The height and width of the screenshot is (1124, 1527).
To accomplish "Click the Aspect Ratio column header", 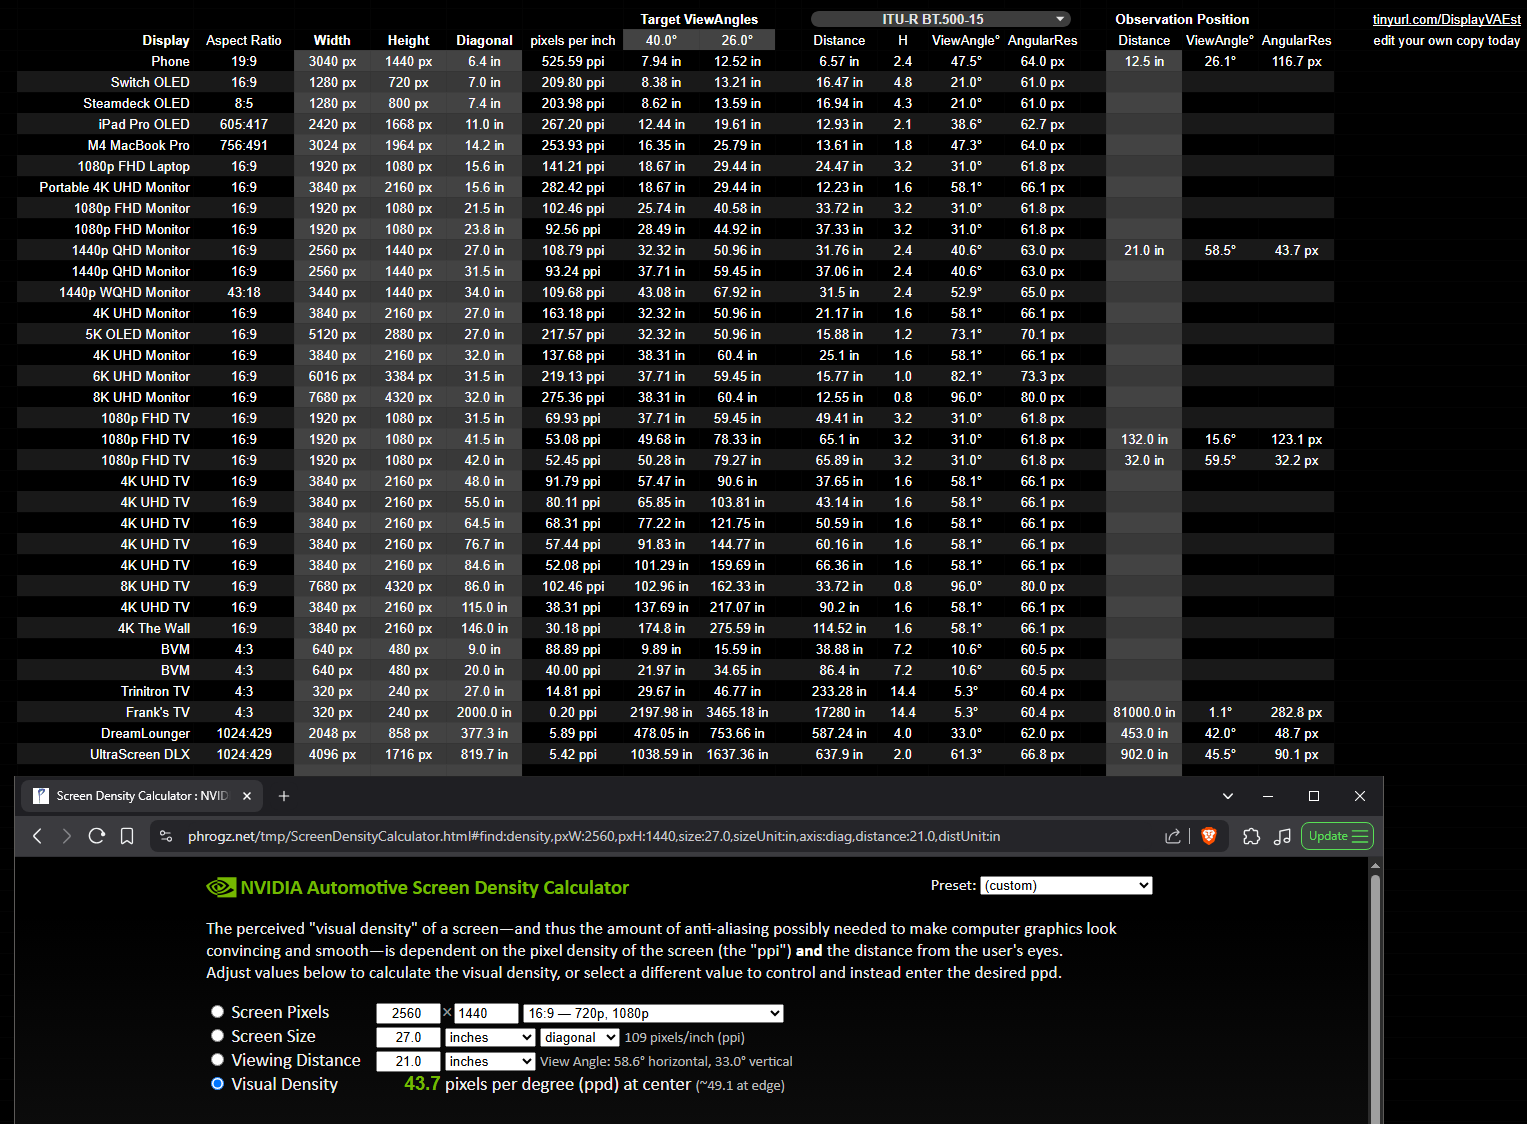I will click(244, 40).
